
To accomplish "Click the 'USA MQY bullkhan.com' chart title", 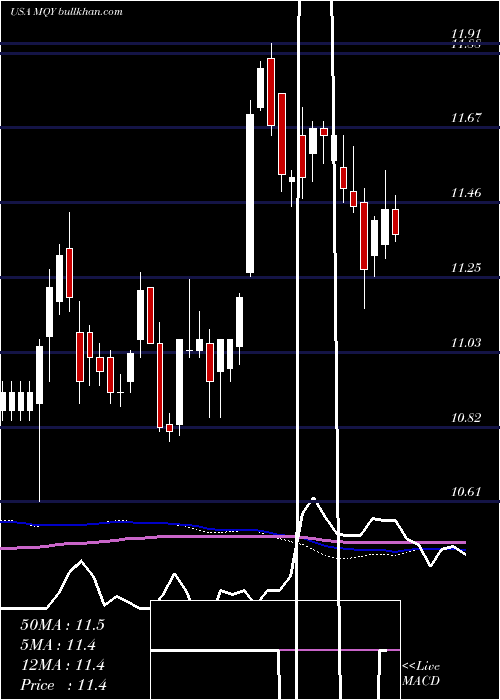I will pos(66,12).
